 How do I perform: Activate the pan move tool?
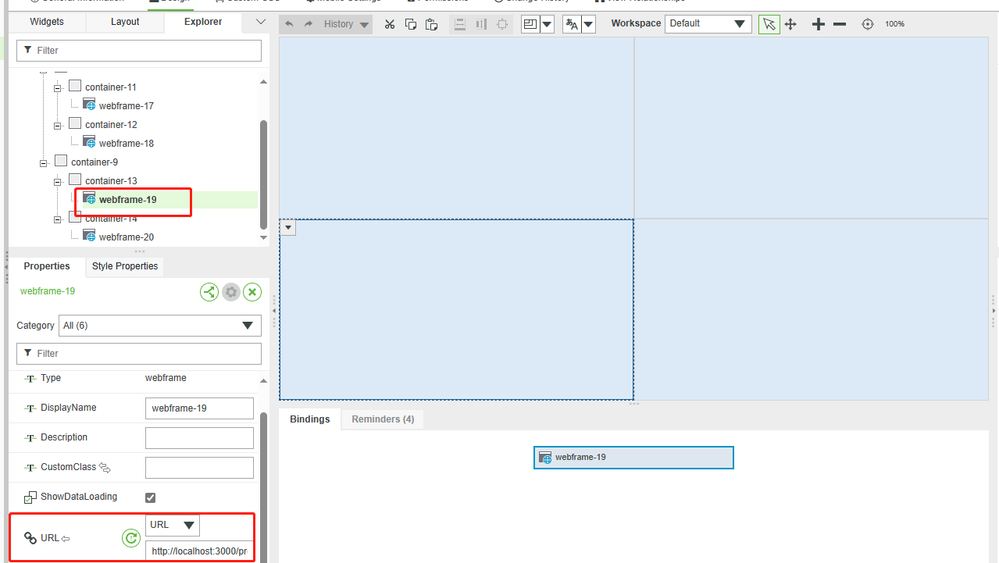pyautogui.click(x=791, y=24)
